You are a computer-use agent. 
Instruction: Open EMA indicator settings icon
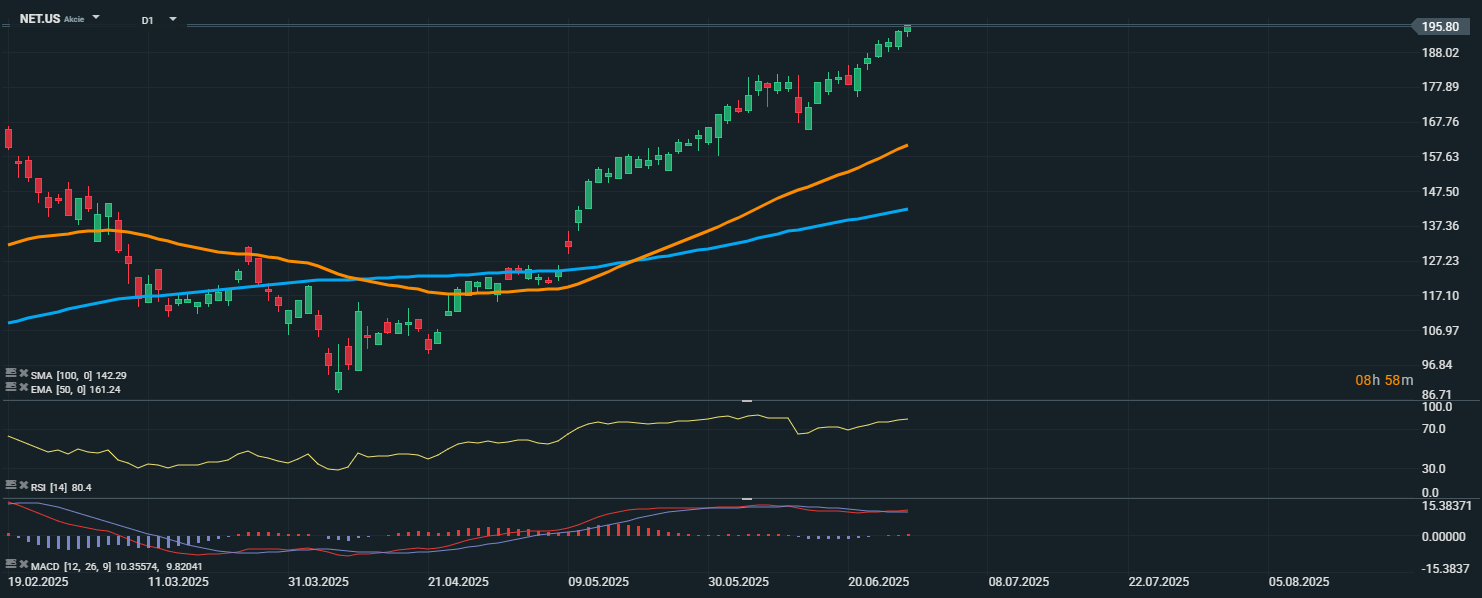[11, 387]
